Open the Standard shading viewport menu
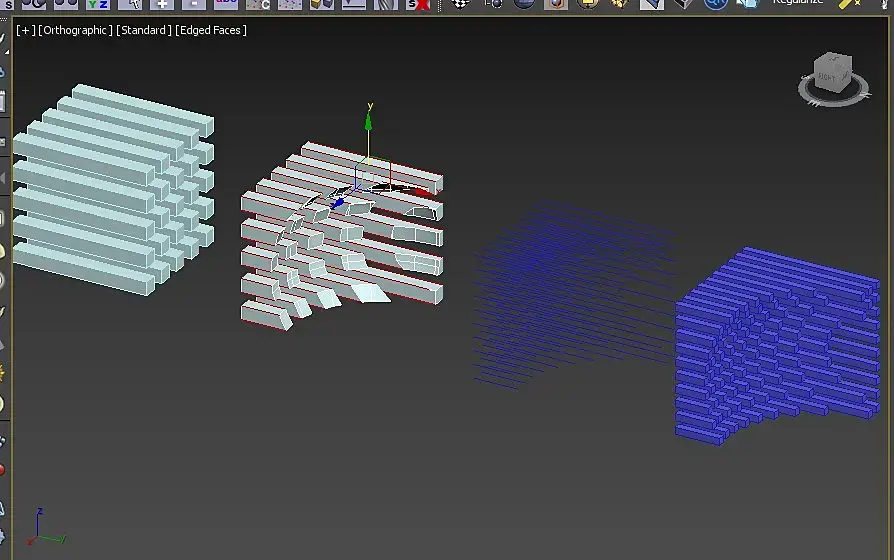 (x=143, y=30)
